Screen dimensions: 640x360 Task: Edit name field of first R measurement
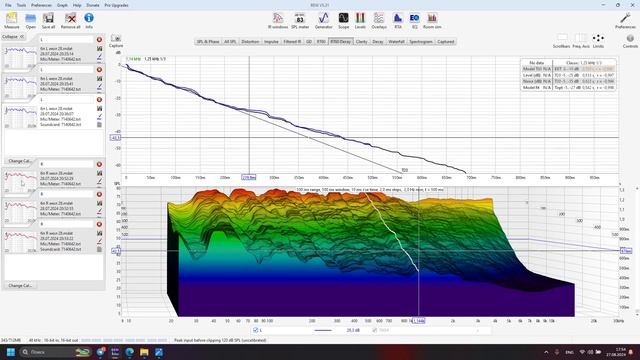66,164
